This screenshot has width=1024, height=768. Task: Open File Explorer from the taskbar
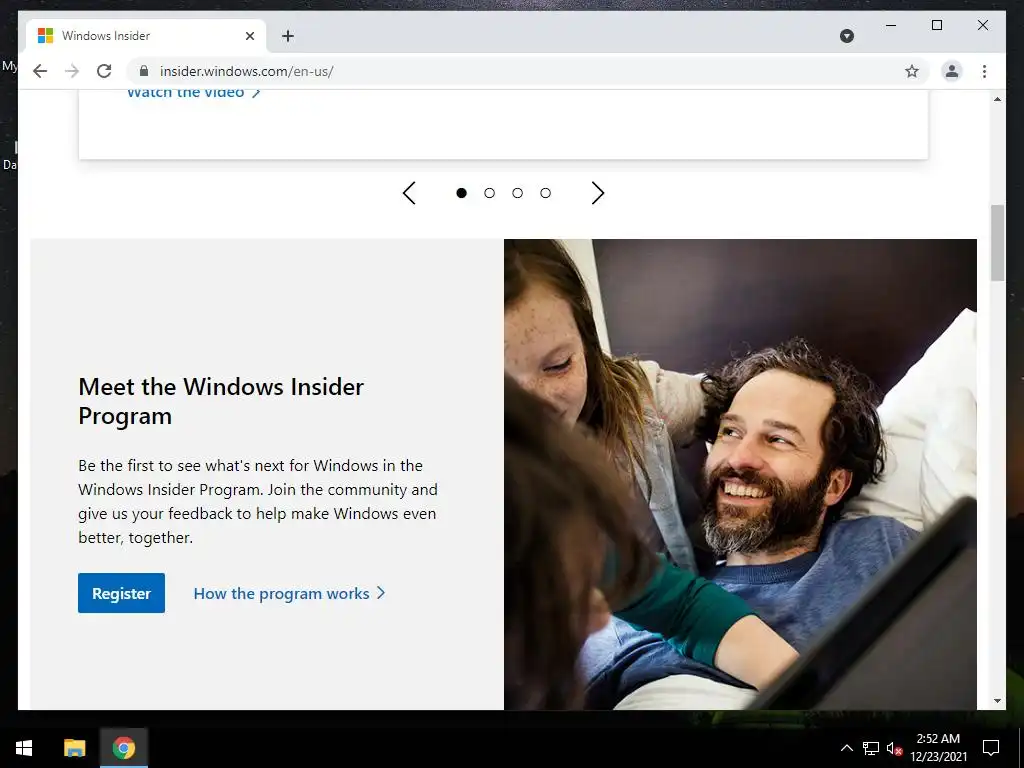click(74, 748)
